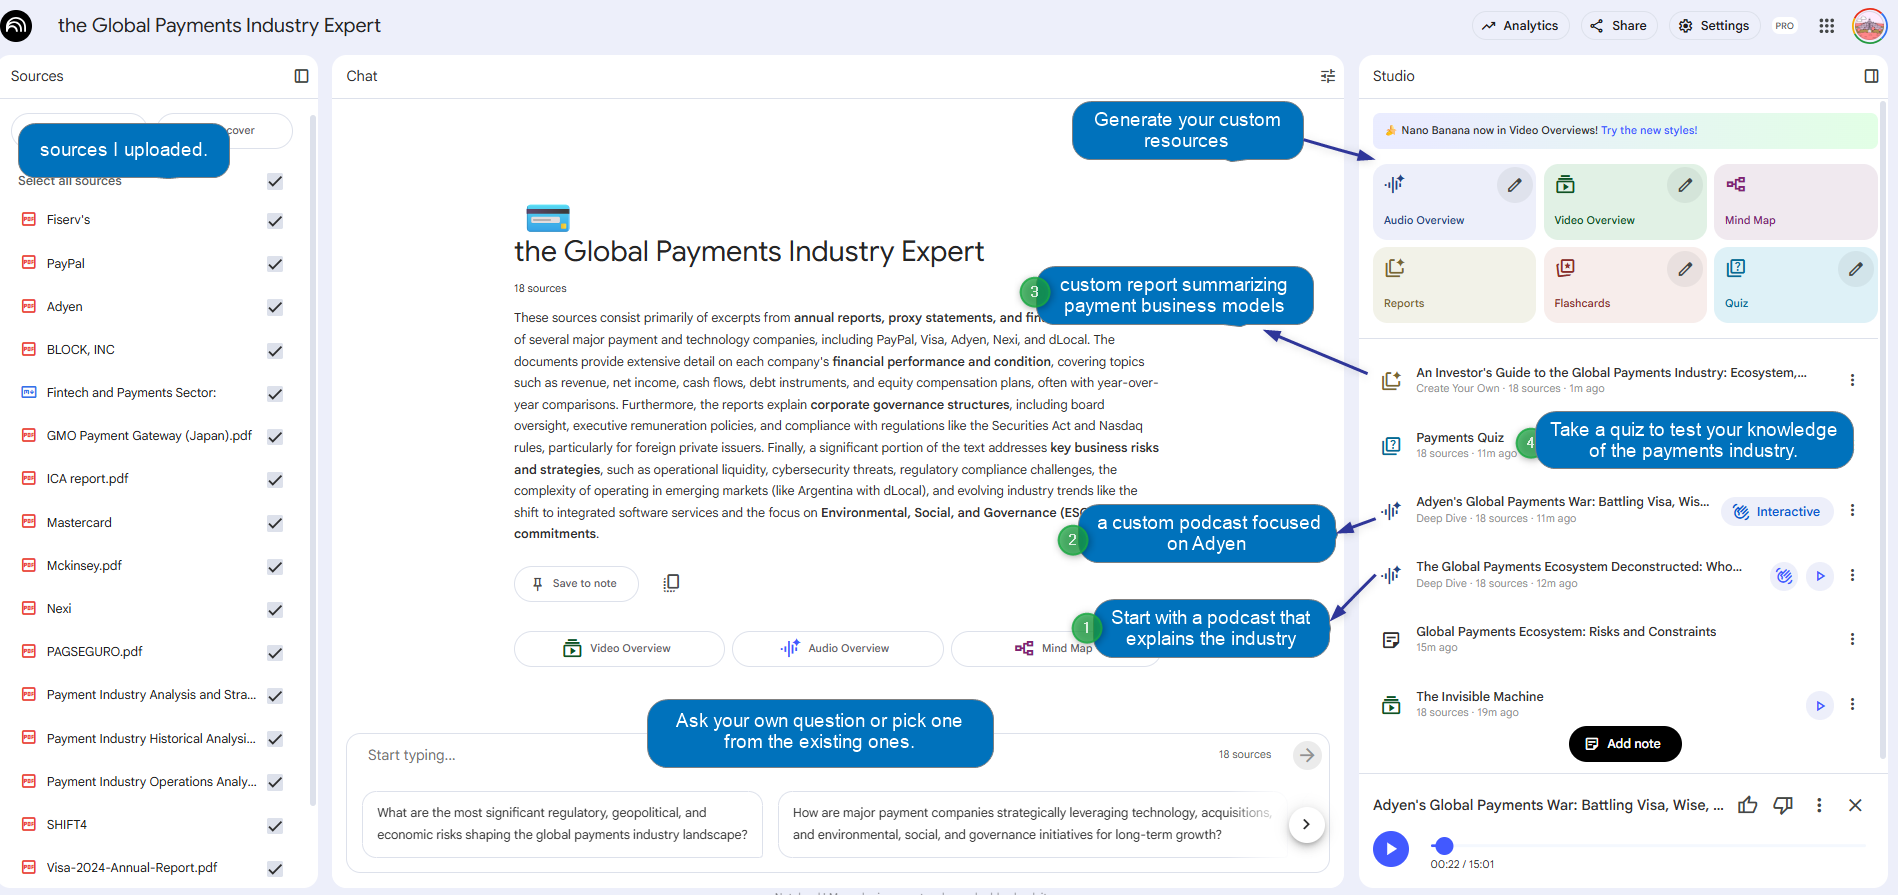Image resolution: width=1898 pixels, height=895 pixels.
Task: Open the Google apps grid
Action: coord(1826,26)
